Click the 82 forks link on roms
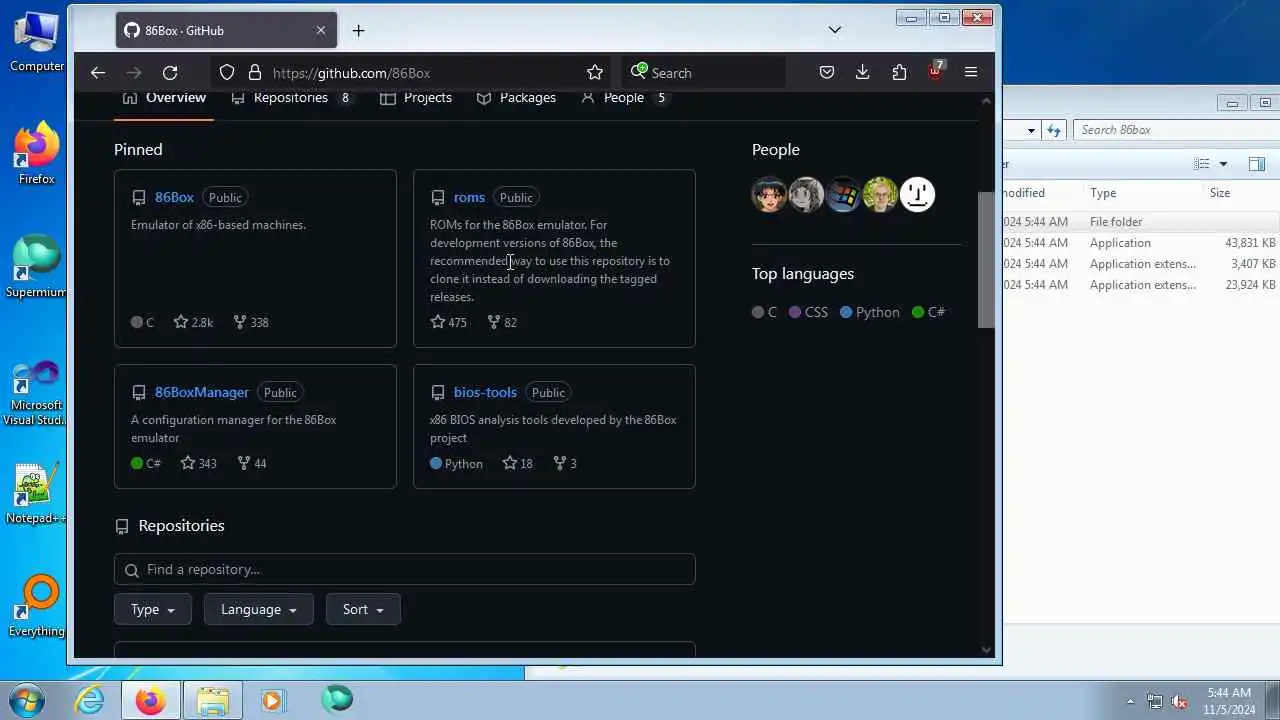 [x=502, y=322]
